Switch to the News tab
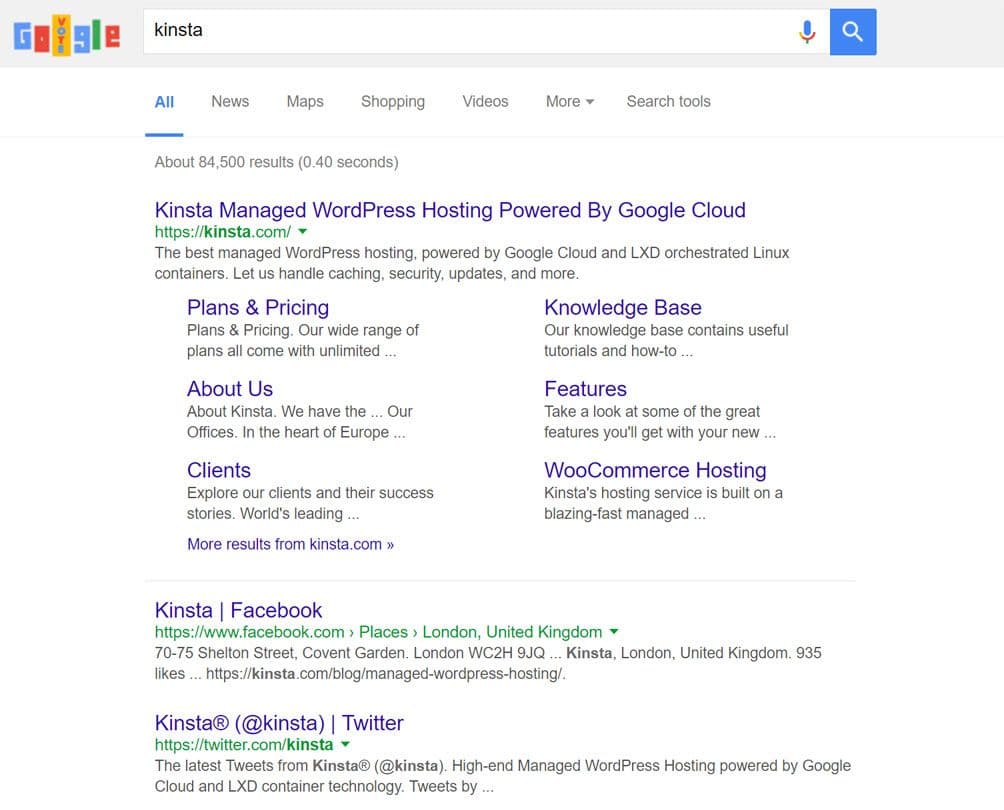The height and width of the screenshot is (810, 1004). (230, 101)
